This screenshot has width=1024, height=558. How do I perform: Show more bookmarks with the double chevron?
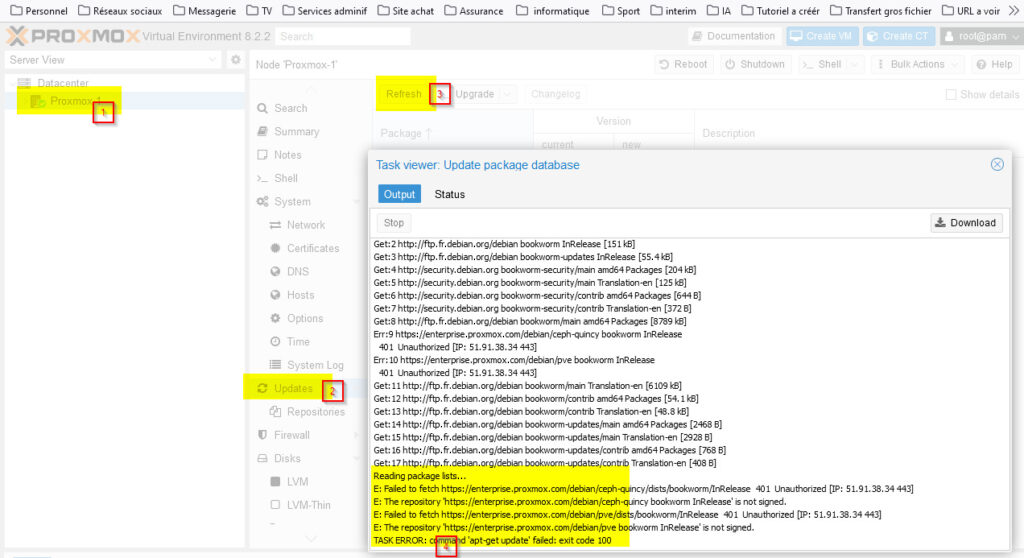[x=1014, y=11]
